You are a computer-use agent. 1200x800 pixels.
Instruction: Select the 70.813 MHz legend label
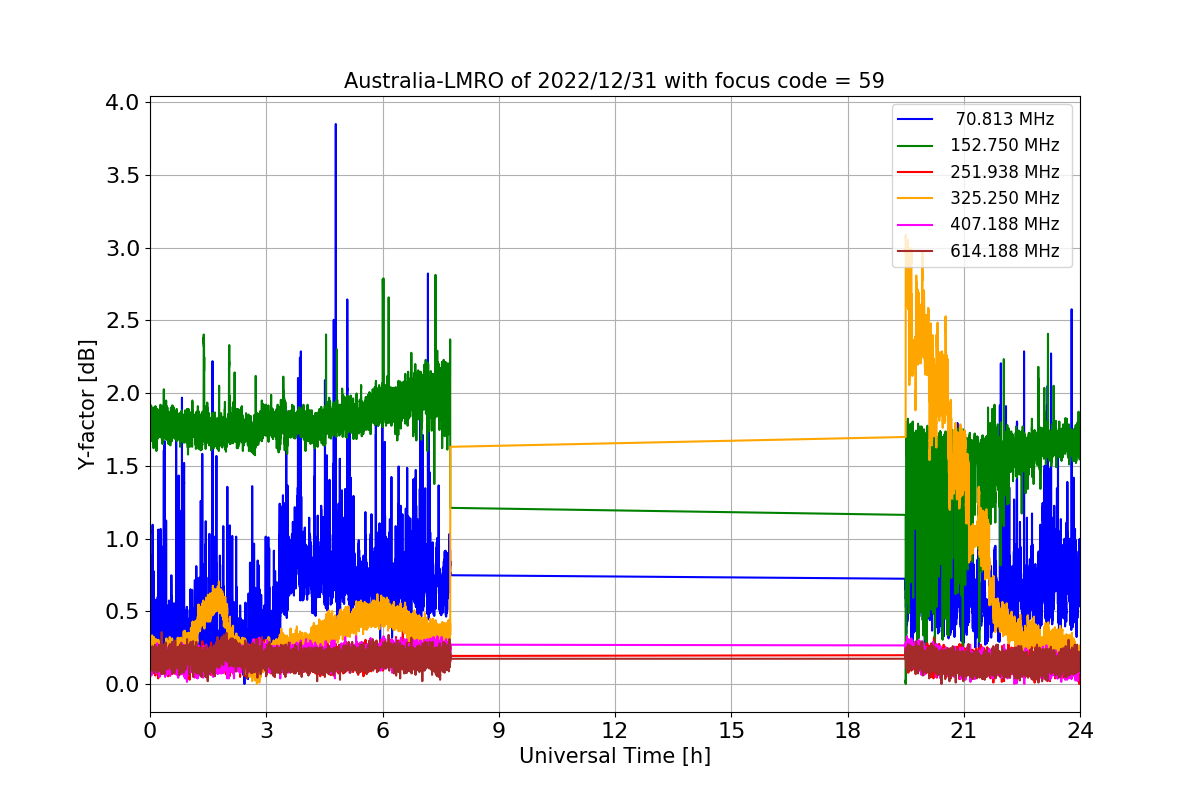1004,119
